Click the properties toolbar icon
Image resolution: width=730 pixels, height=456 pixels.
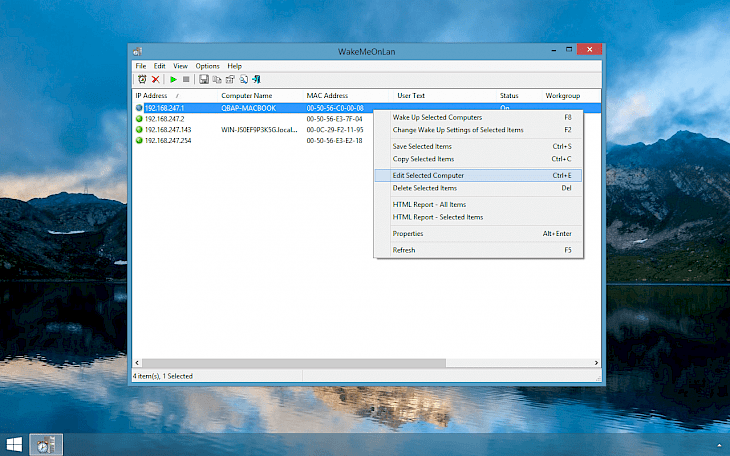[x=230, y=79]
